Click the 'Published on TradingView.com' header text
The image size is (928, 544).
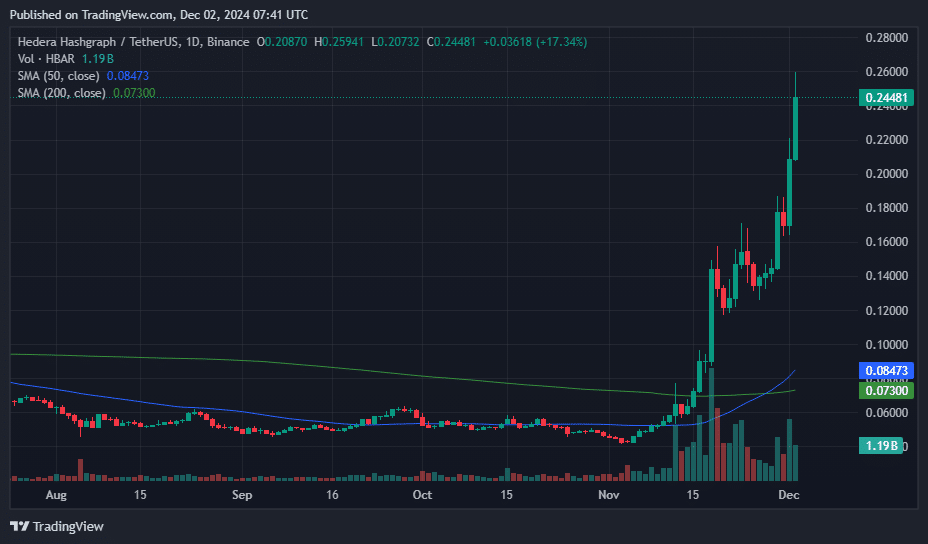[x=92, y=15]
